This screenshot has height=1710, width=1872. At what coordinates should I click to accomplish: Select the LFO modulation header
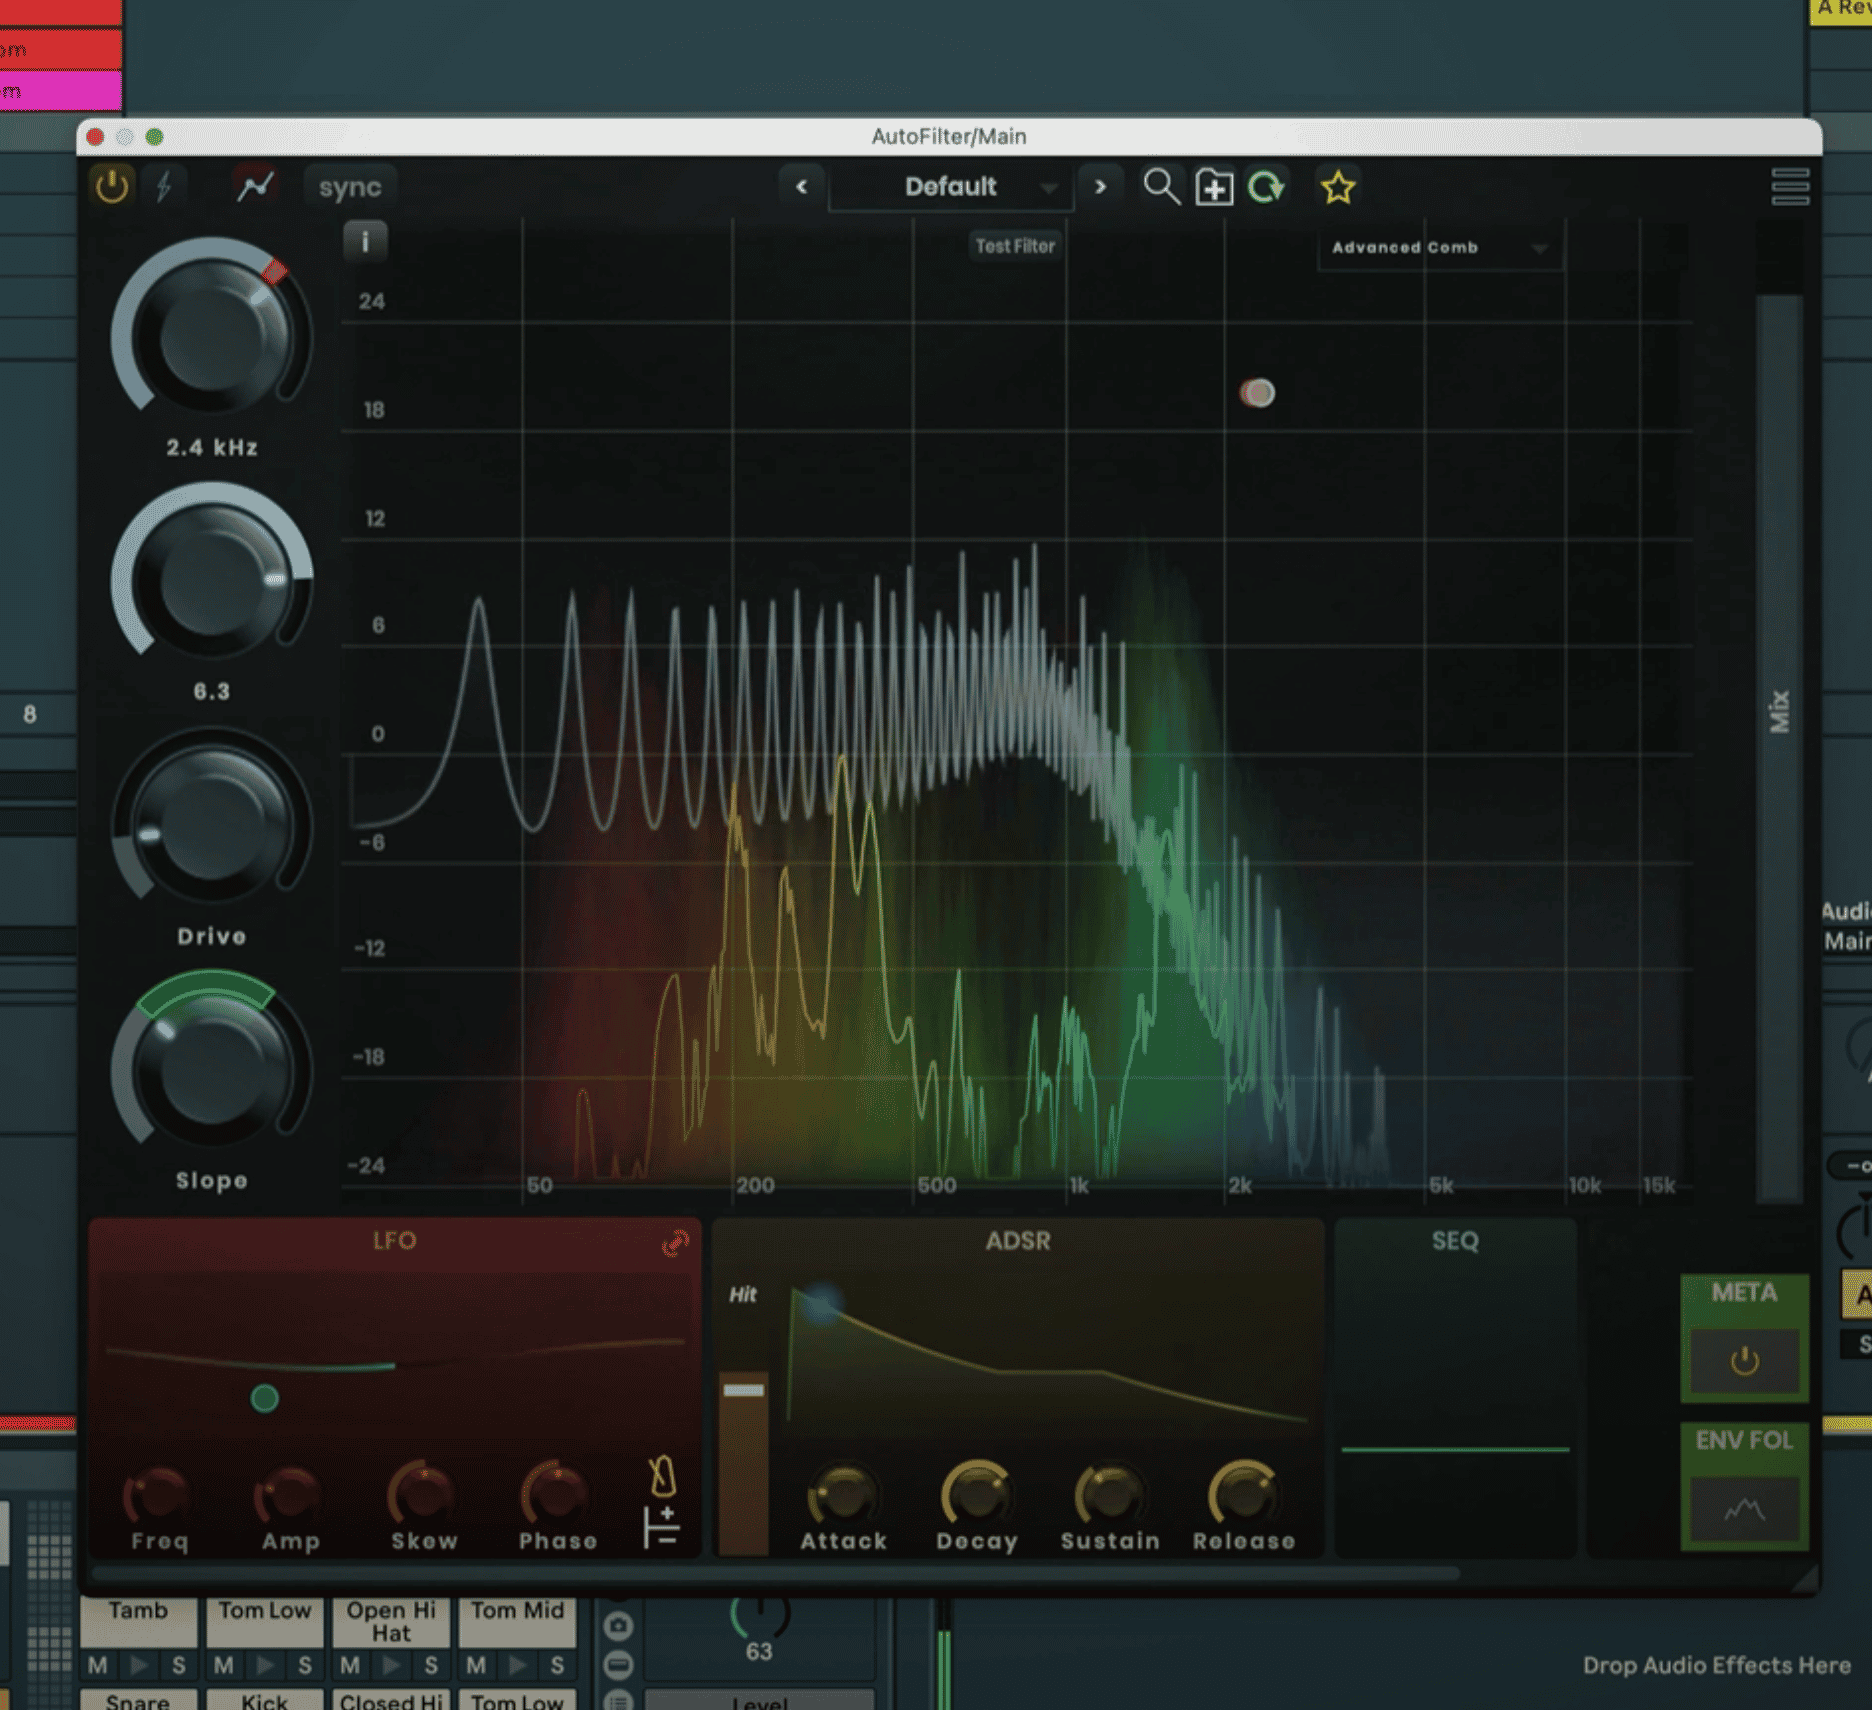coord(394,1241)
